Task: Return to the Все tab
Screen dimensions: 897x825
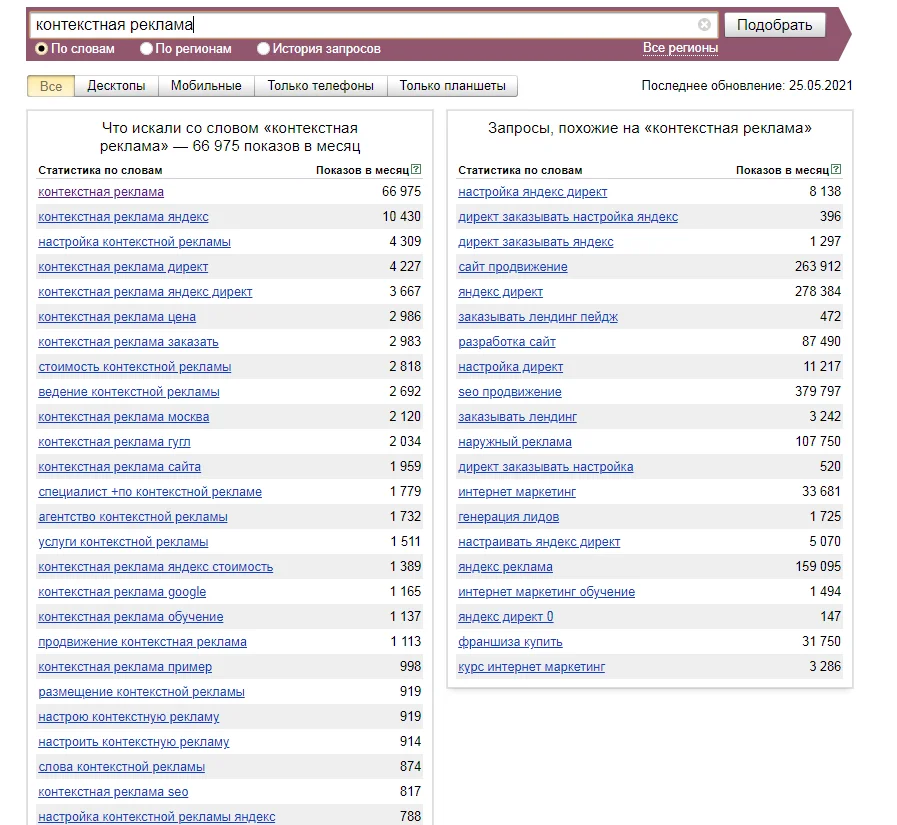Action: pyautogui.click(x=49, y=86)
